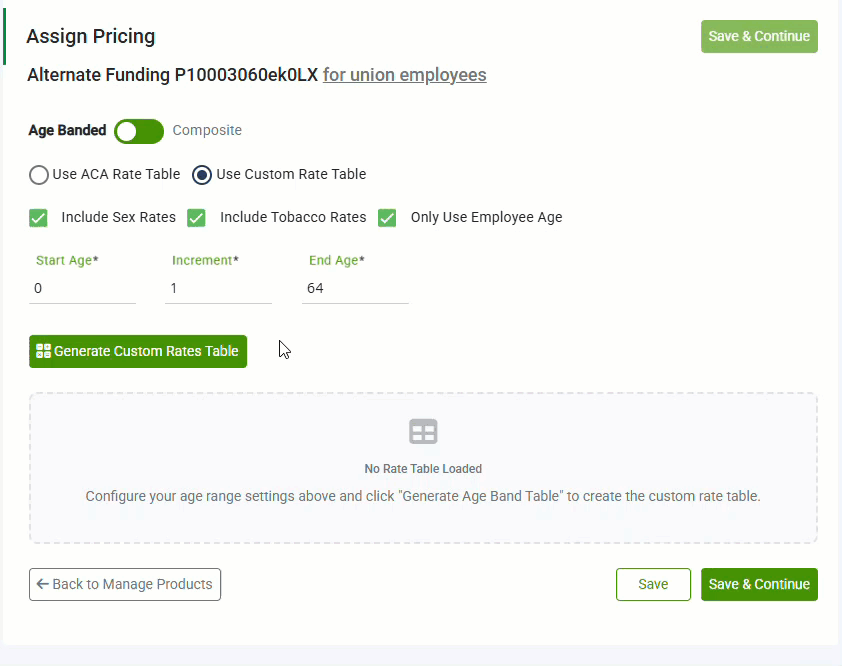Click Back to Manage Products
This screenshot has height=666, width=842.
[x=124, y=584]
